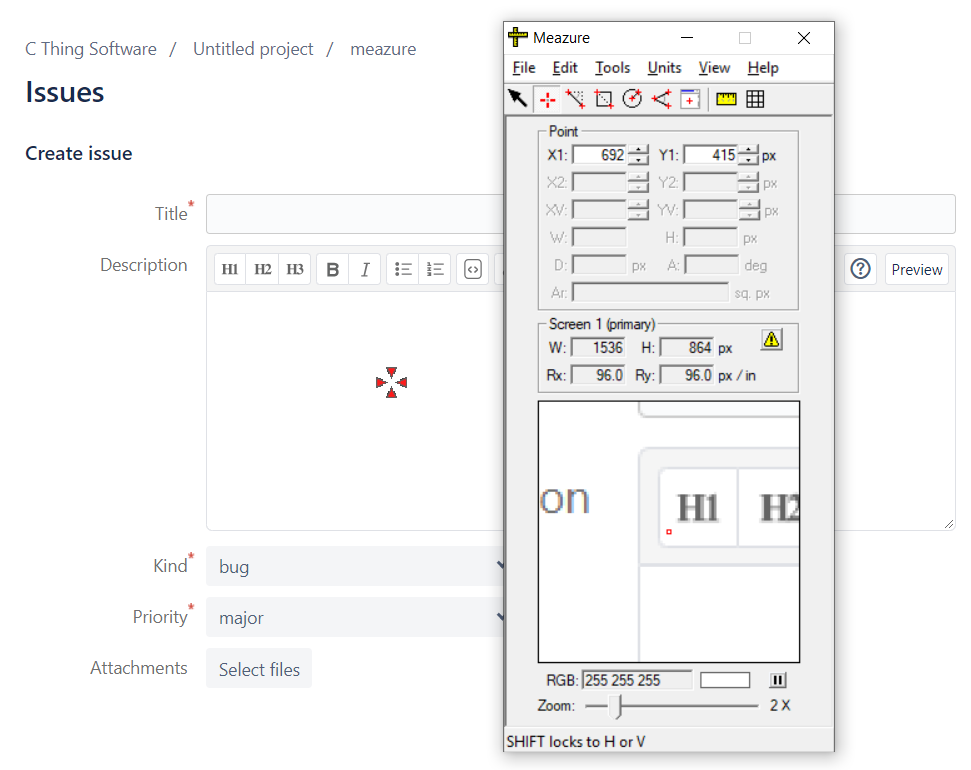This screenshot has width=971, height=770.
Task: Open the Kind dropdown showing bug
Action: click(355, 566)
